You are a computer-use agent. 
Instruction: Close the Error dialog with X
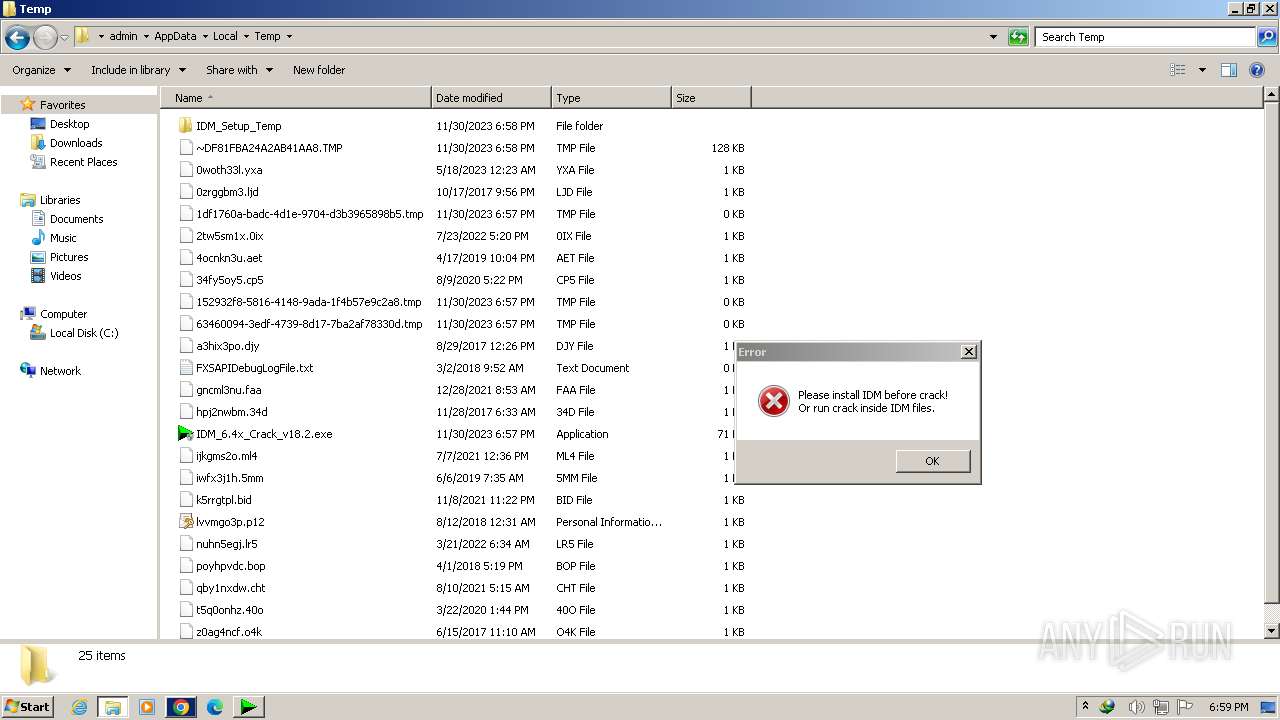tap(968, 352)
